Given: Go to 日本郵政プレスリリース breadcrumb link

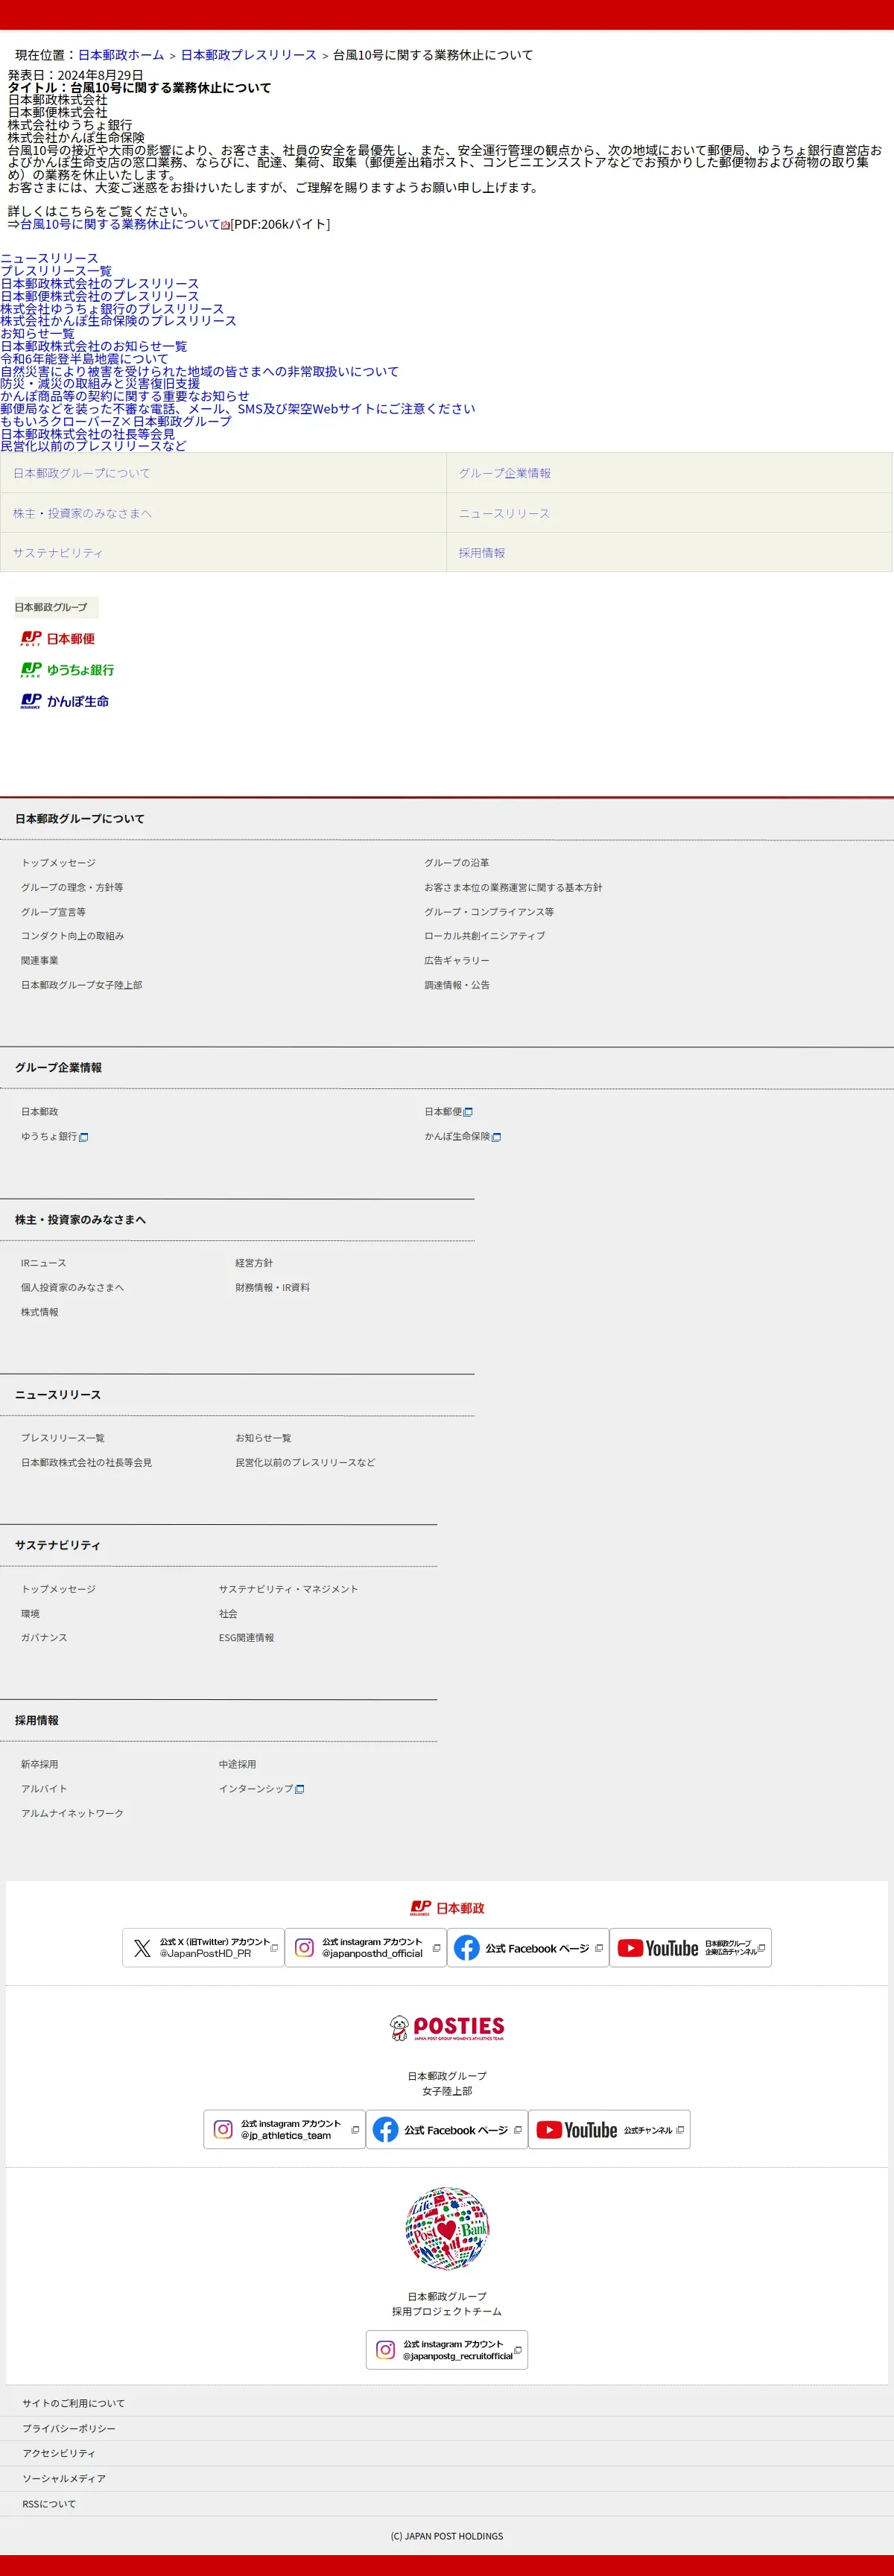Looking at the screenshot, I should [x=248, y=55].
